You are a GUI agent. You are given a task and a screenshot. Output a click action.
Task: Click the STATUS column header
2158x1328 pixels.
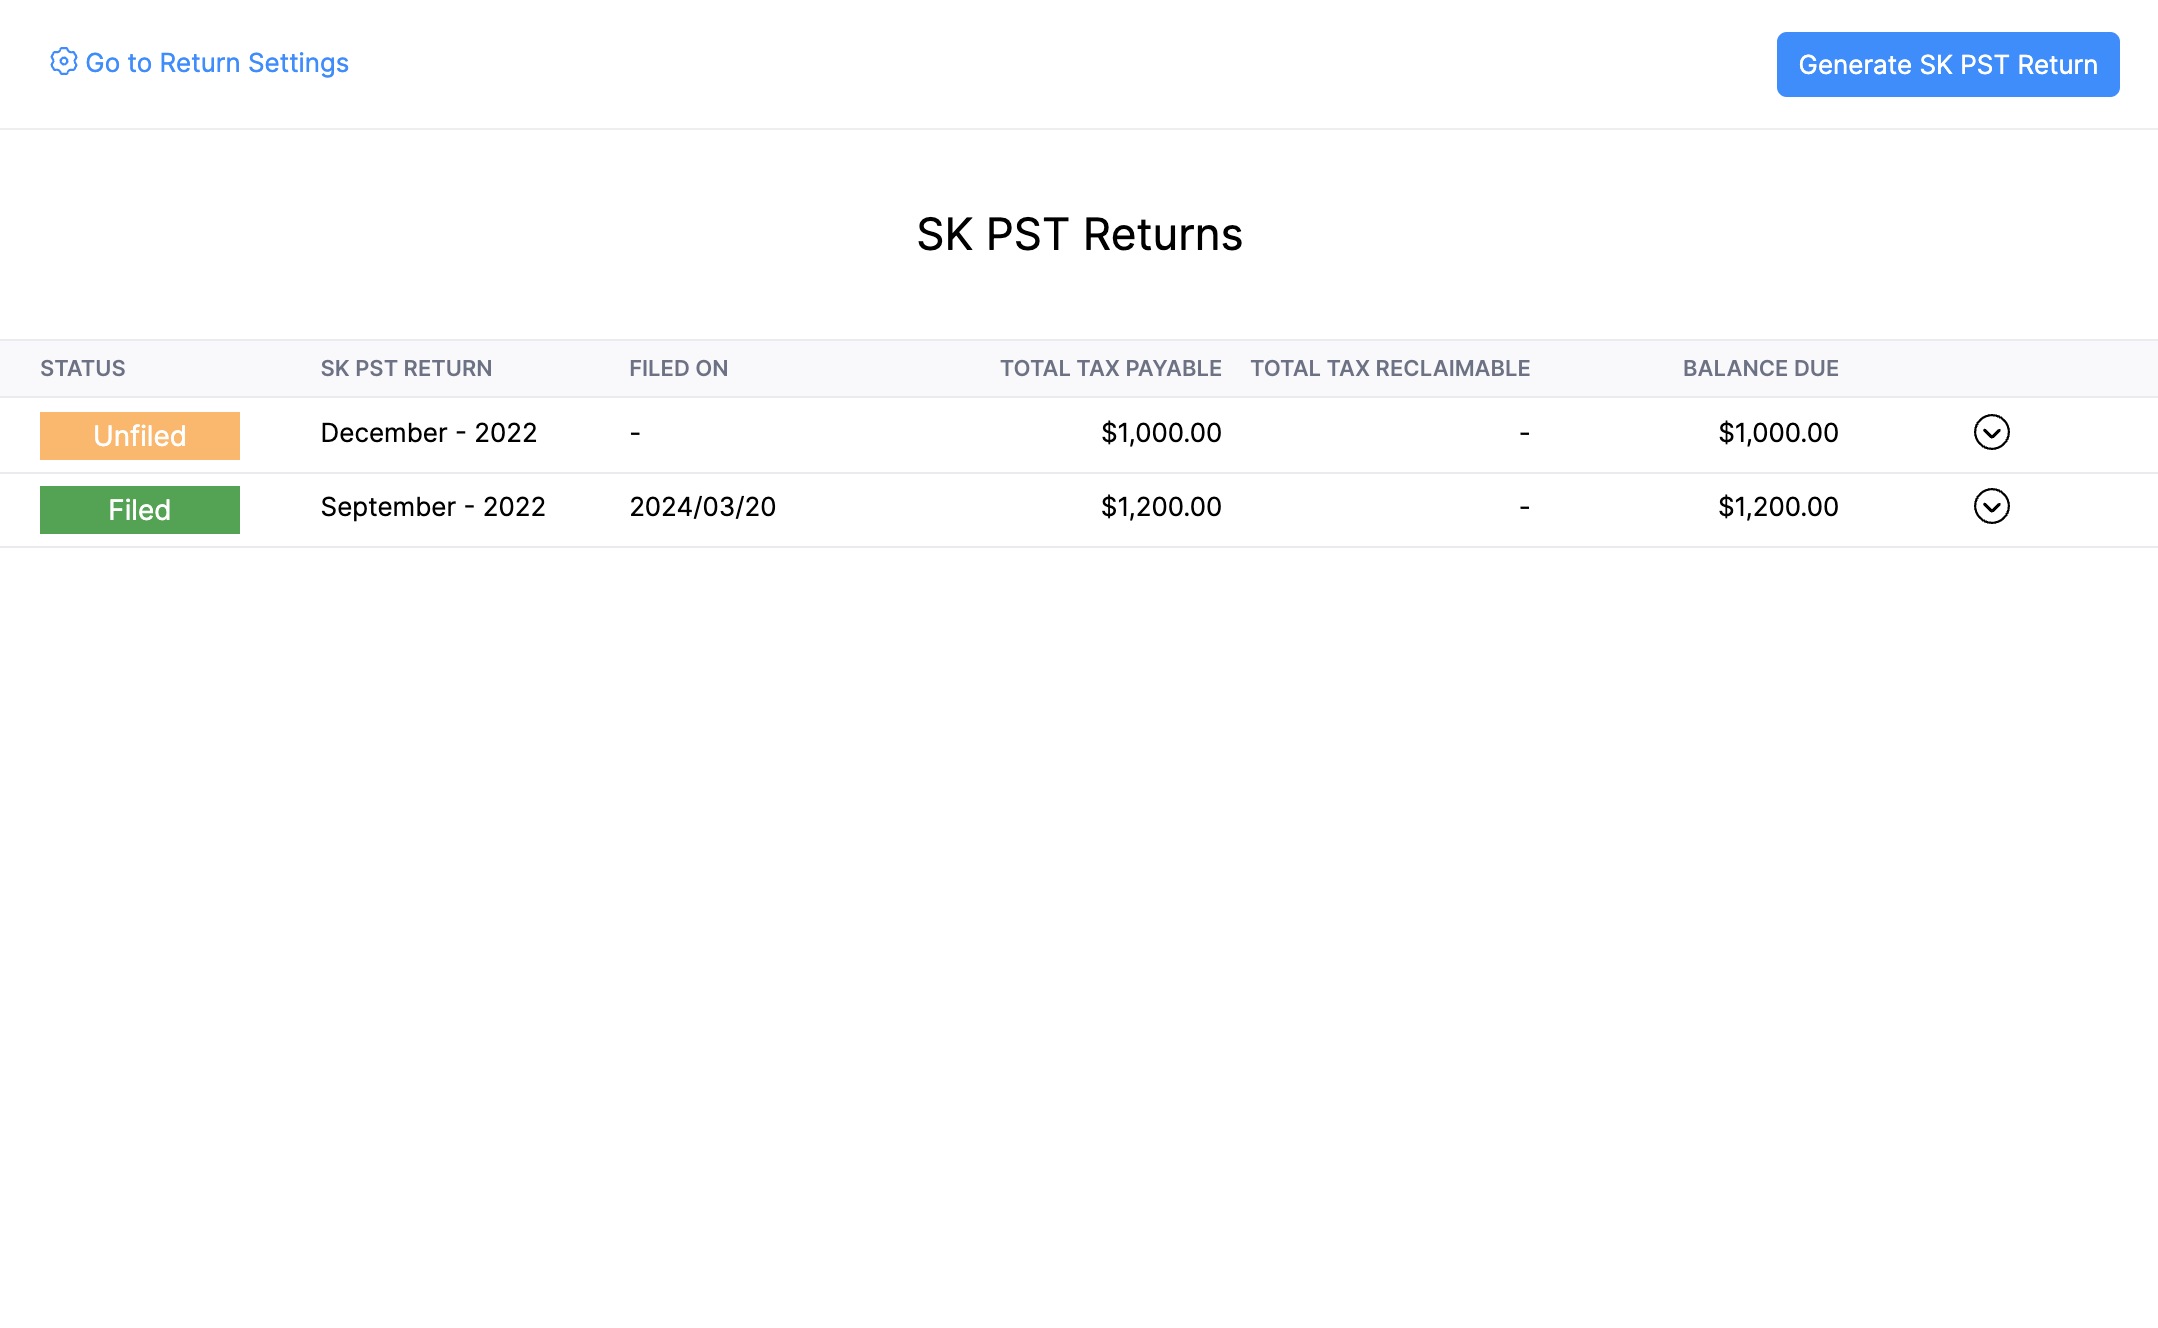(x=83, y=368)
